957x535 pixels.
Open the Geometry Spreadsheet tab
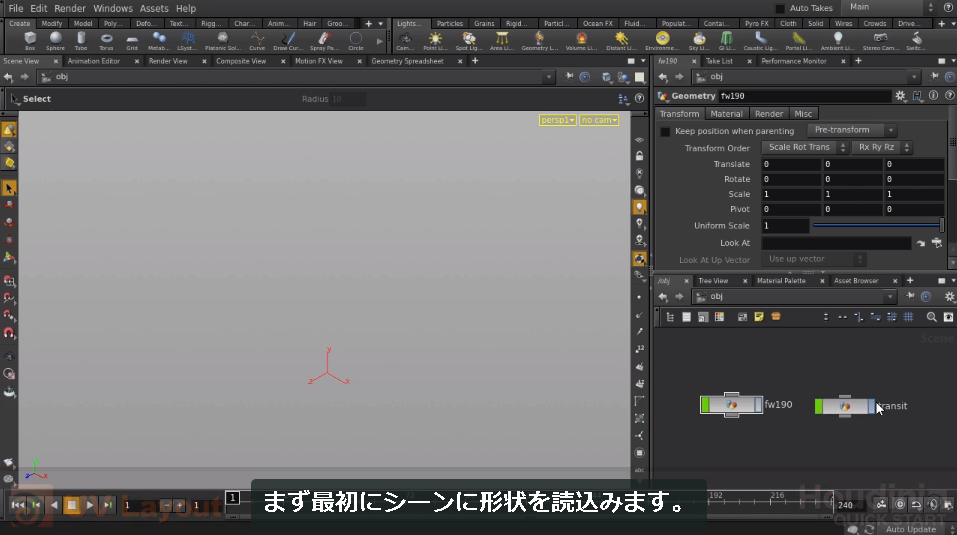(x=407, y=61)
